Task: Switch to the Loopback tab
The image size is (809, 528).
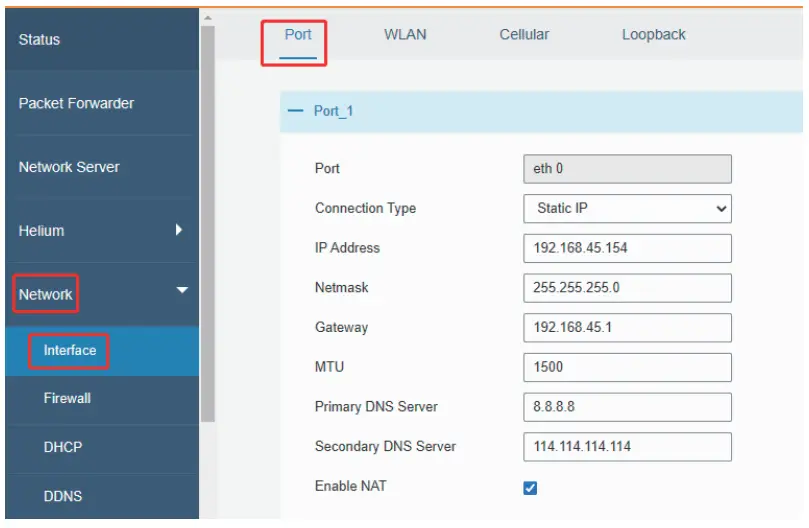Action: [x=653, y=35]
